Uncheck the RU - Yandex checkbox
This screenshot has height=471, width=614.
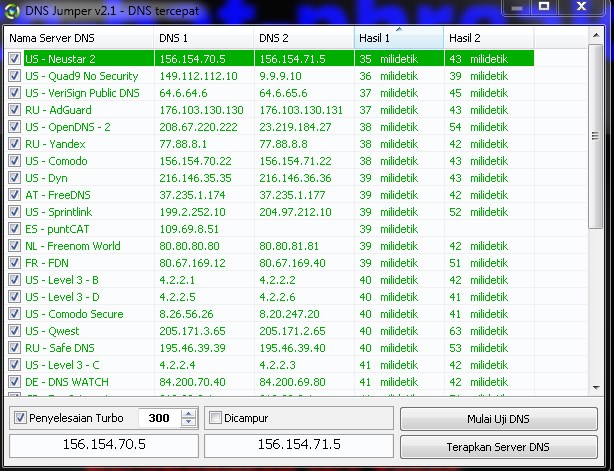(x=14, y=144)
